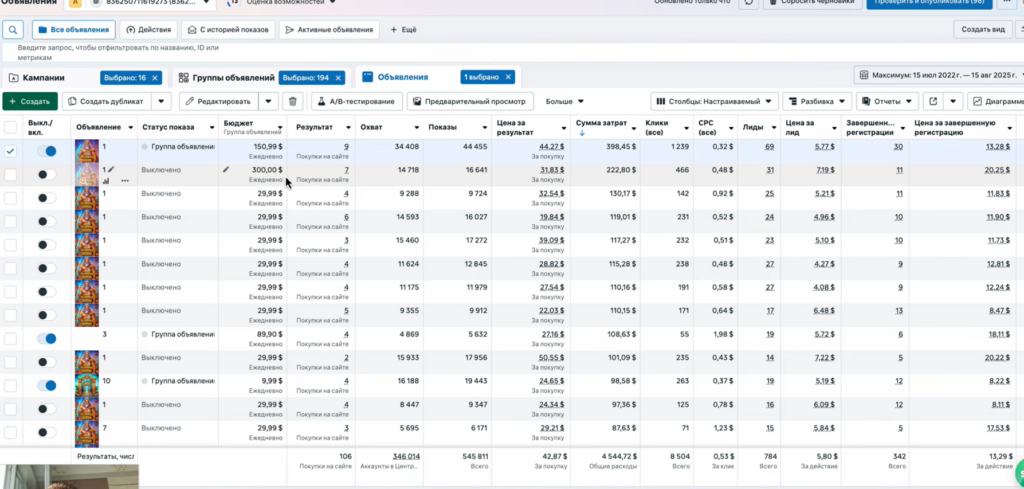Open the Разбивка dropdown
This screenshot has height=489, width=1024.
(x=817, y=101)
